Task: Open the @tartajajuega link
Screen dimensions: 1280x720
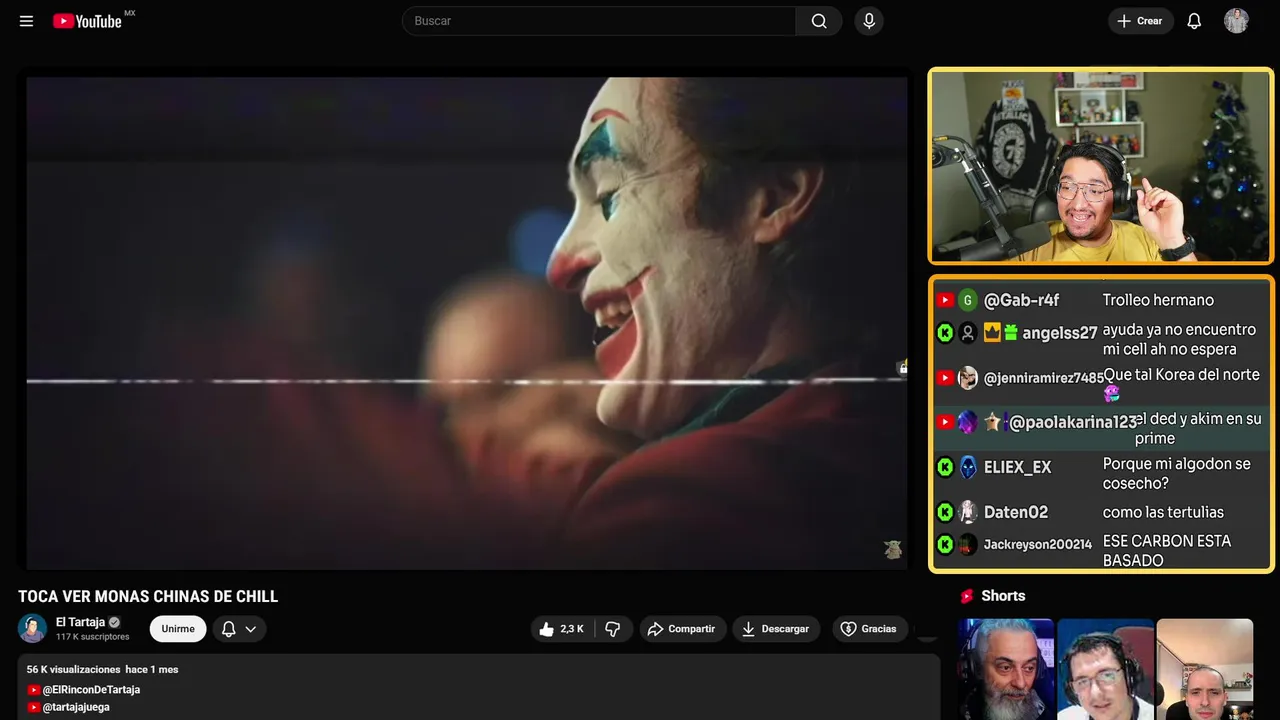Action: 76,707
